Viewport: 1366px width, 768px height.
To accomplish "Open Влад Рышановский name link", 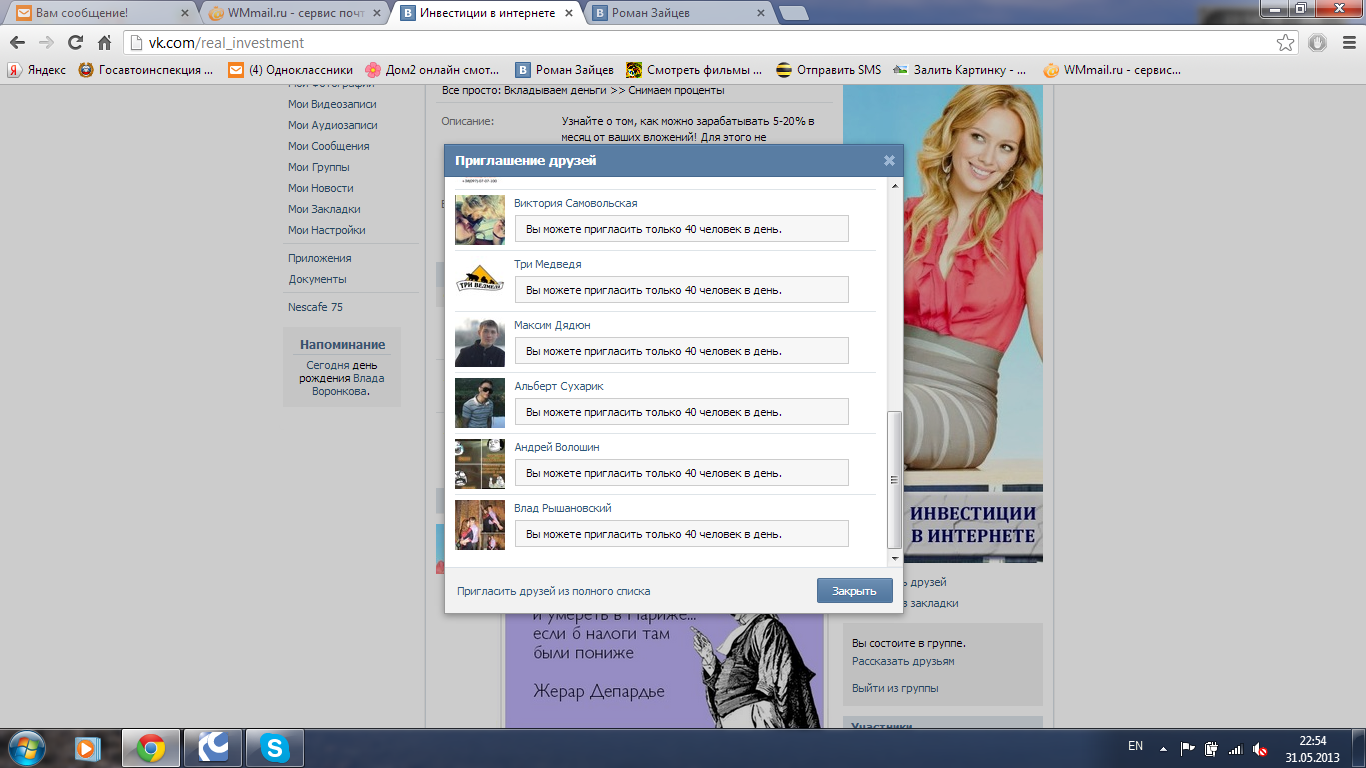I will tap(562, 508).
